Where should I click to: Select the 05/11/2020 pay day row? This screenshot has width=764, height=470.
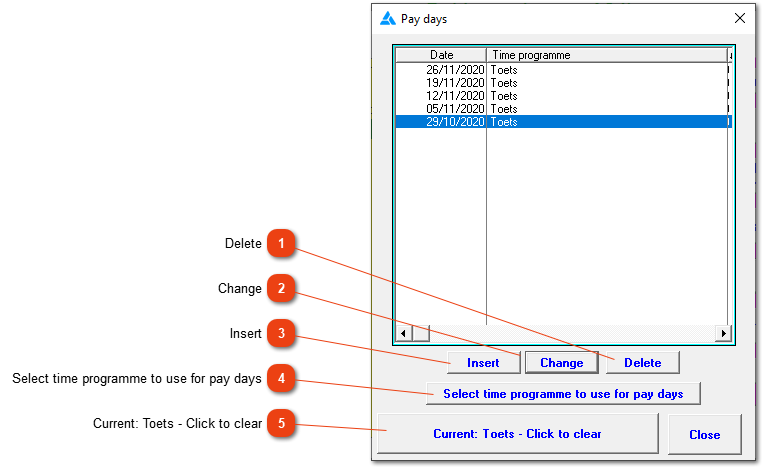pos(563,109)
